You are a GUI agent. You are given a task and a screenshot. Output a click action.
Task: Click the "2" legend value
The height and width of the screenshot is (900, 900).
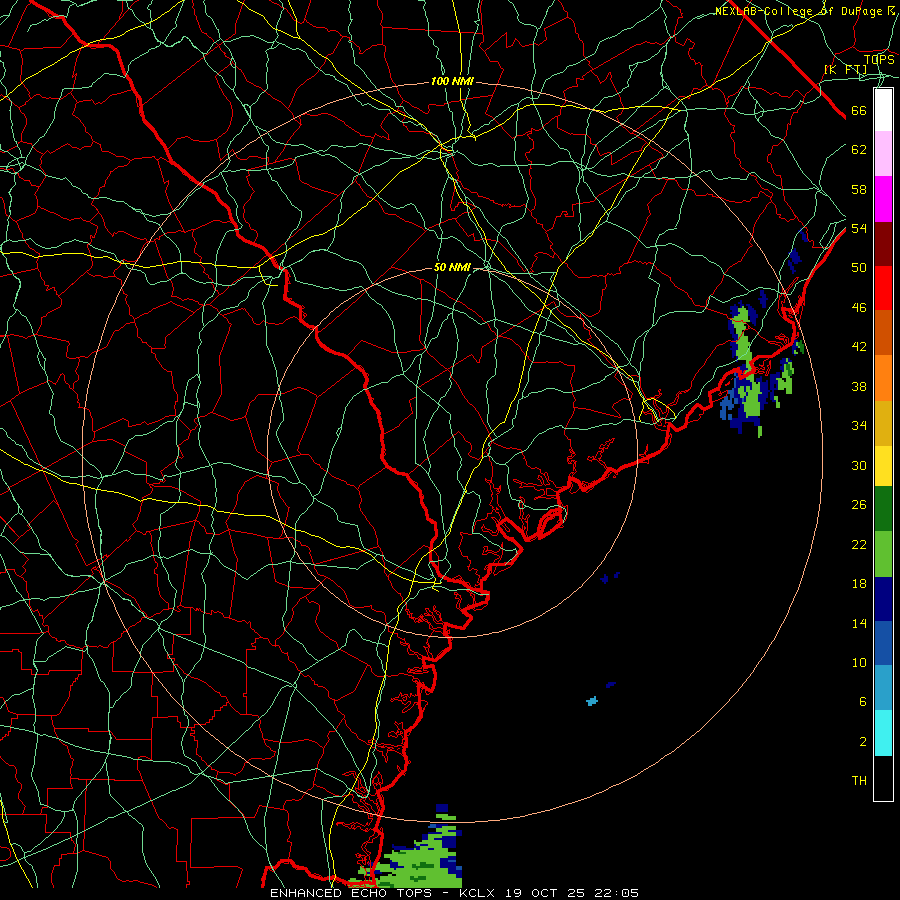[x=862, y=742]
